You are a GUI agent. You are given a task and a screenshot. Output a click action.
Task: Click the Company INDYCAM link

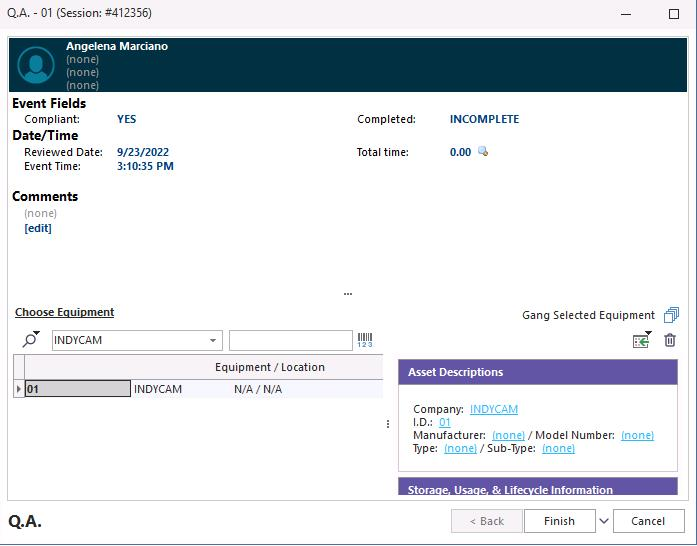(493, 409)
